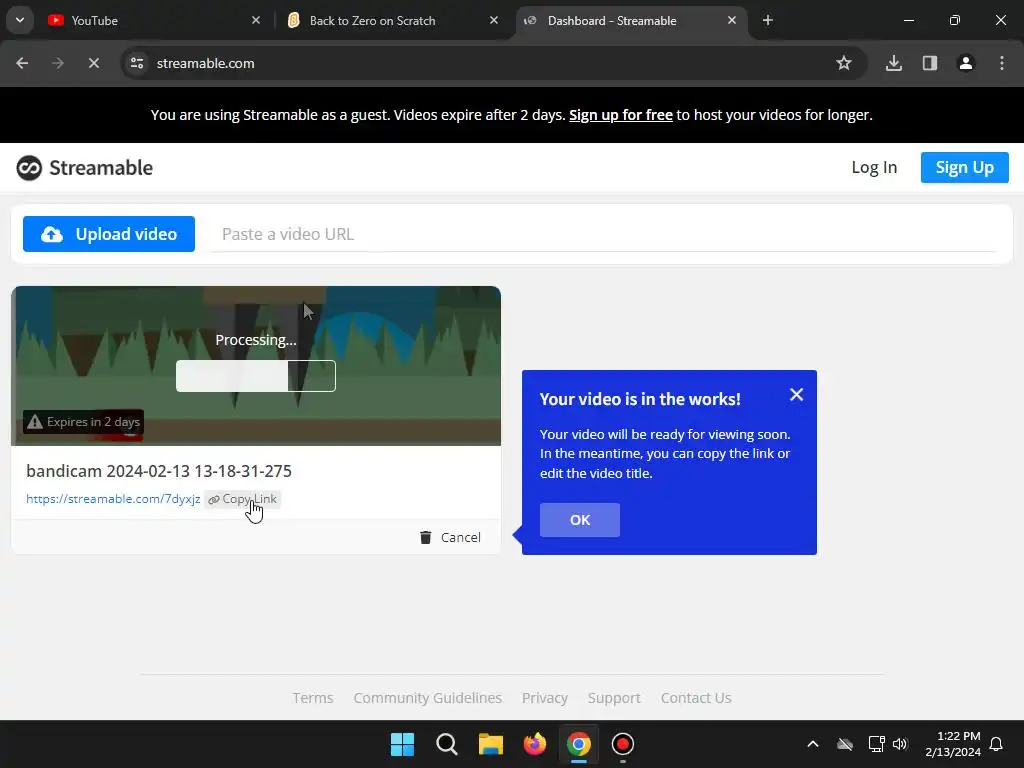
Task: Open a new browser tab
Action: click(x=768, y=20)
